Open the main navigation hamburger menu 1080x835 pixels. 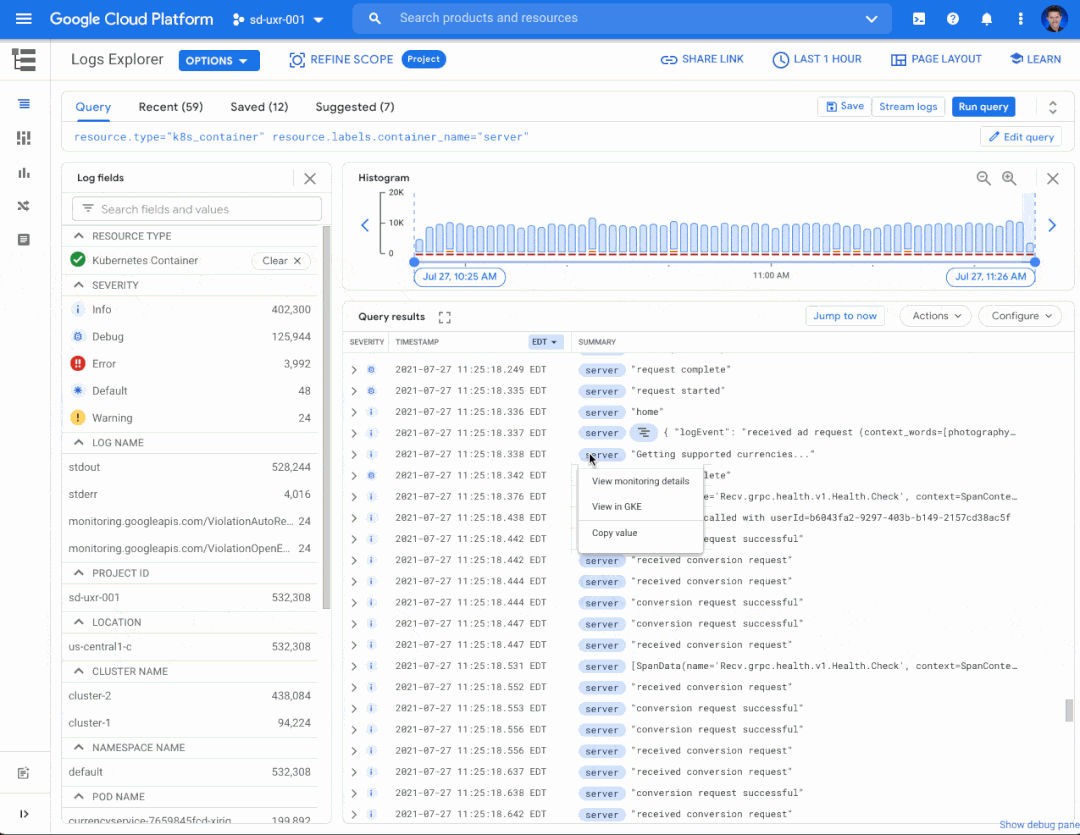point(23,19)
